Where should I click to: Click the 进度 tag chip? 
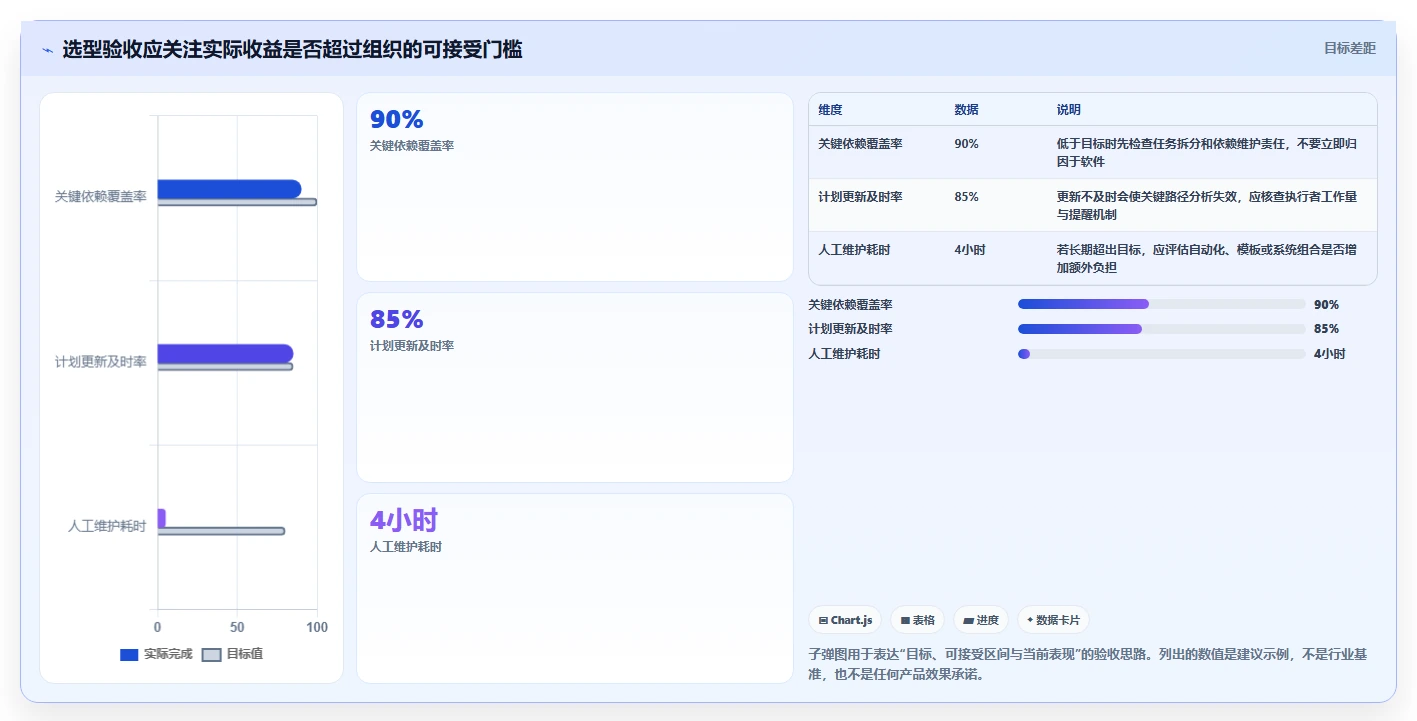[x=981, y=620]
